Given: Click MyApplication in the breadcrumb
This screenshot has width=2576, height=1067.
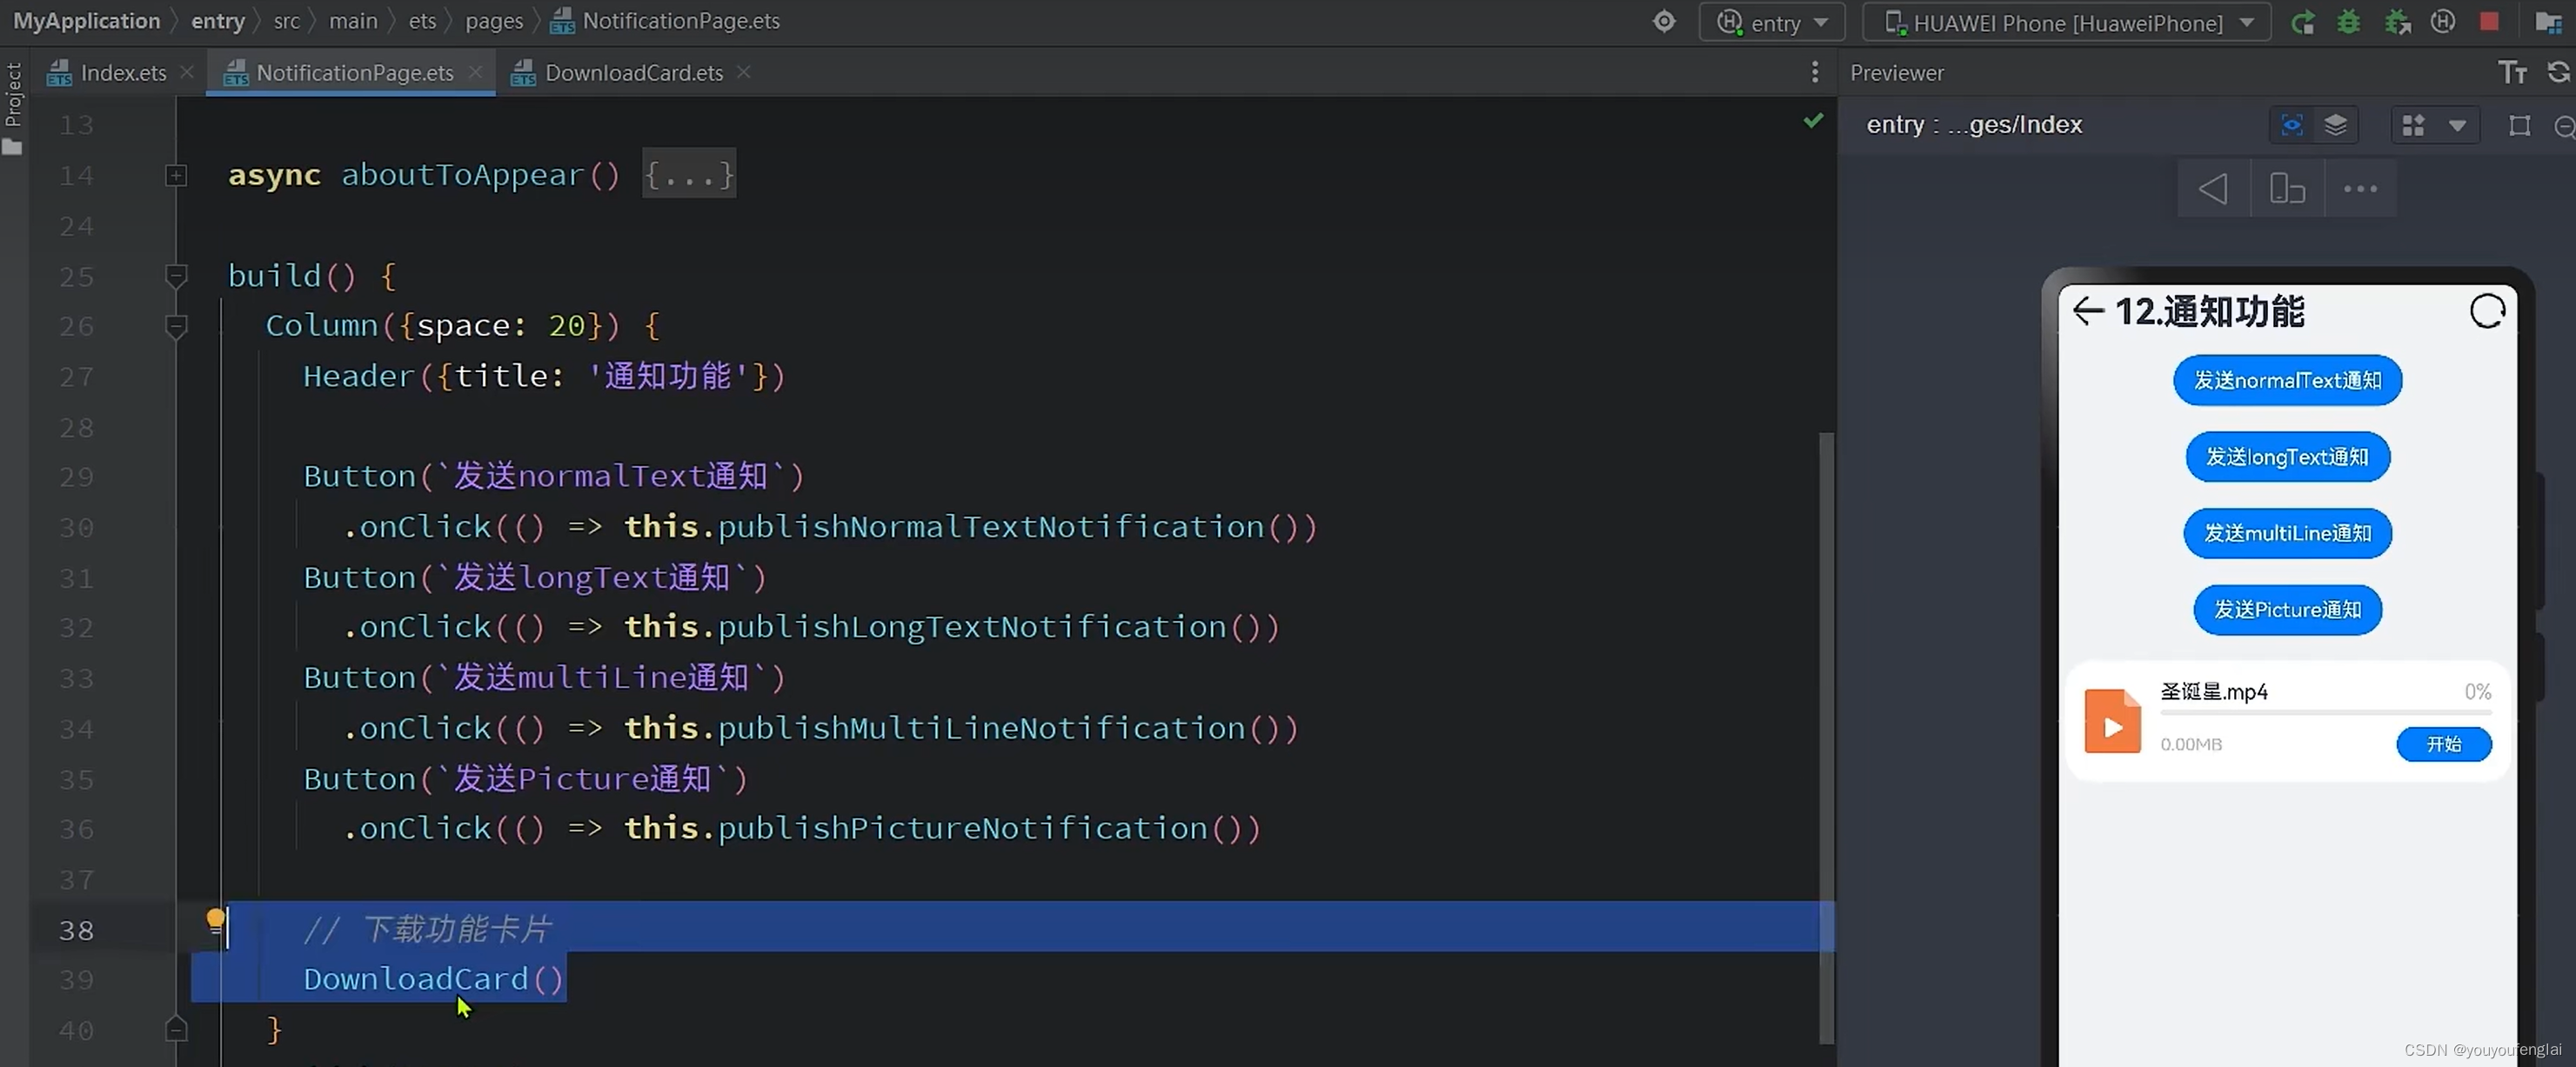Looking at the screenshot, I should (86, 21).
